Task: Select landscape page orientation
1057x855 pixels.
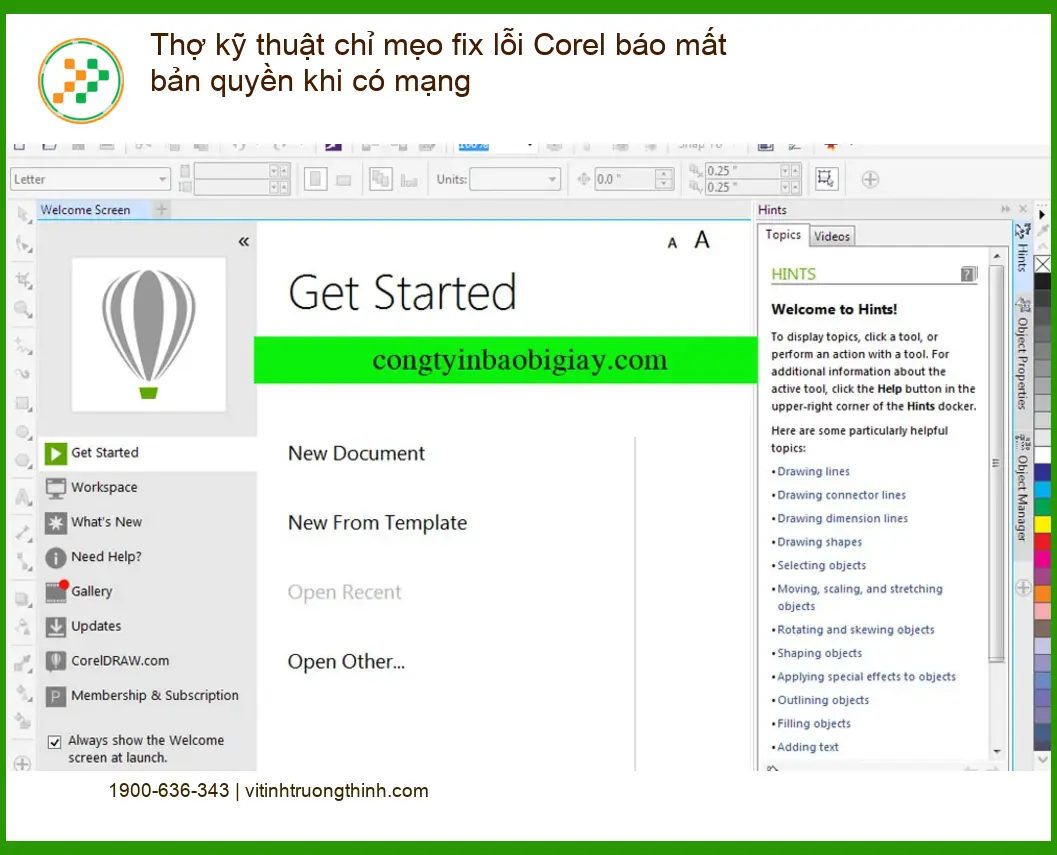Action: (344, 180)
